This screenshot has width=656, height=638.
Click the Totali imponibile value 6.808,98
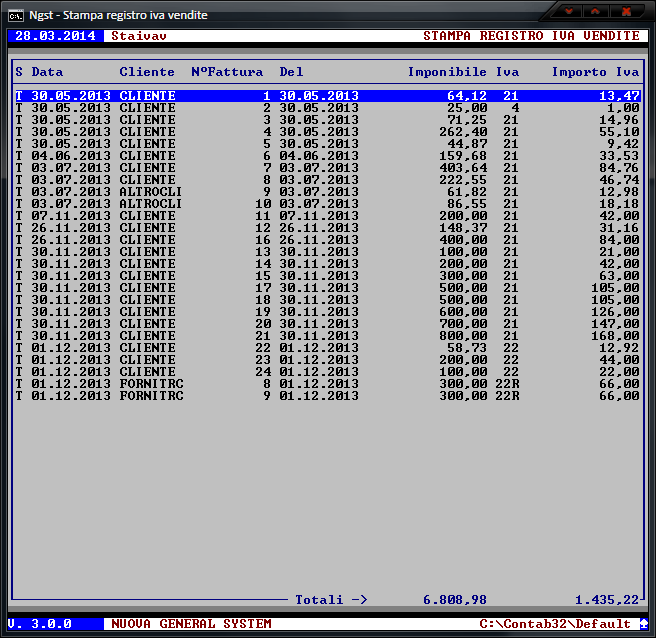point(455,600)
